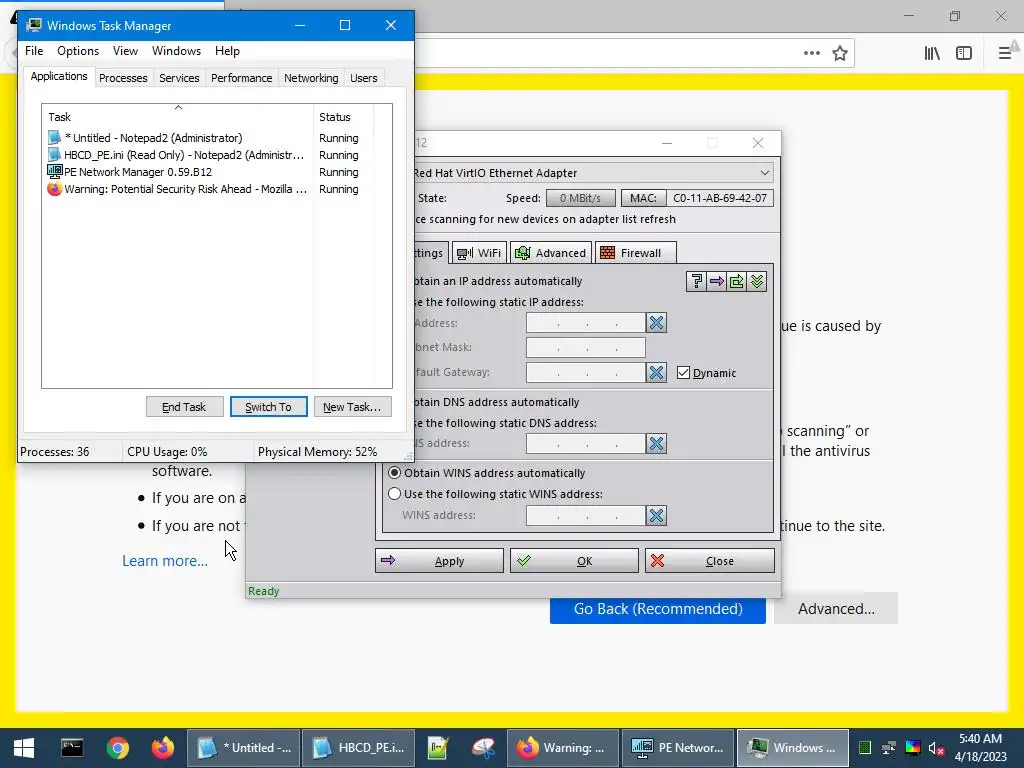Switch to the Users tab

point(363,78)
